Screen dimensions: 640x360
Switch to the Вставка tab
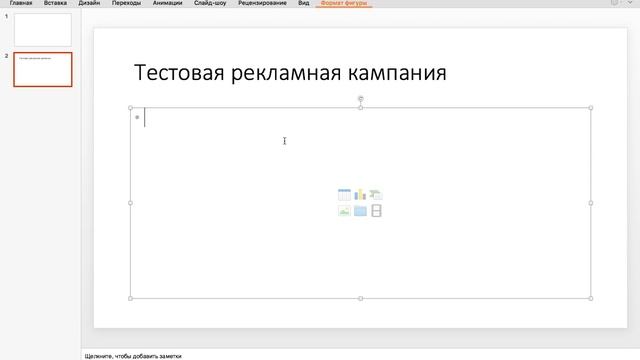(x=55, y=3)
